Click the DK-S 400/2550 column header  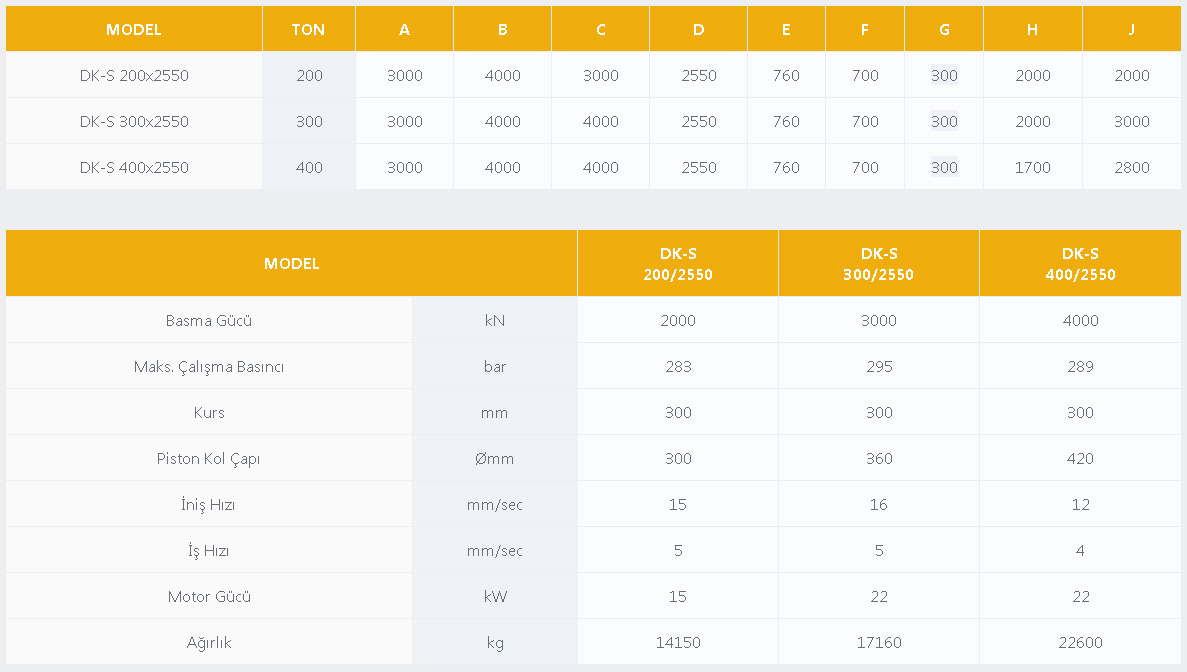pos(1080,264)
